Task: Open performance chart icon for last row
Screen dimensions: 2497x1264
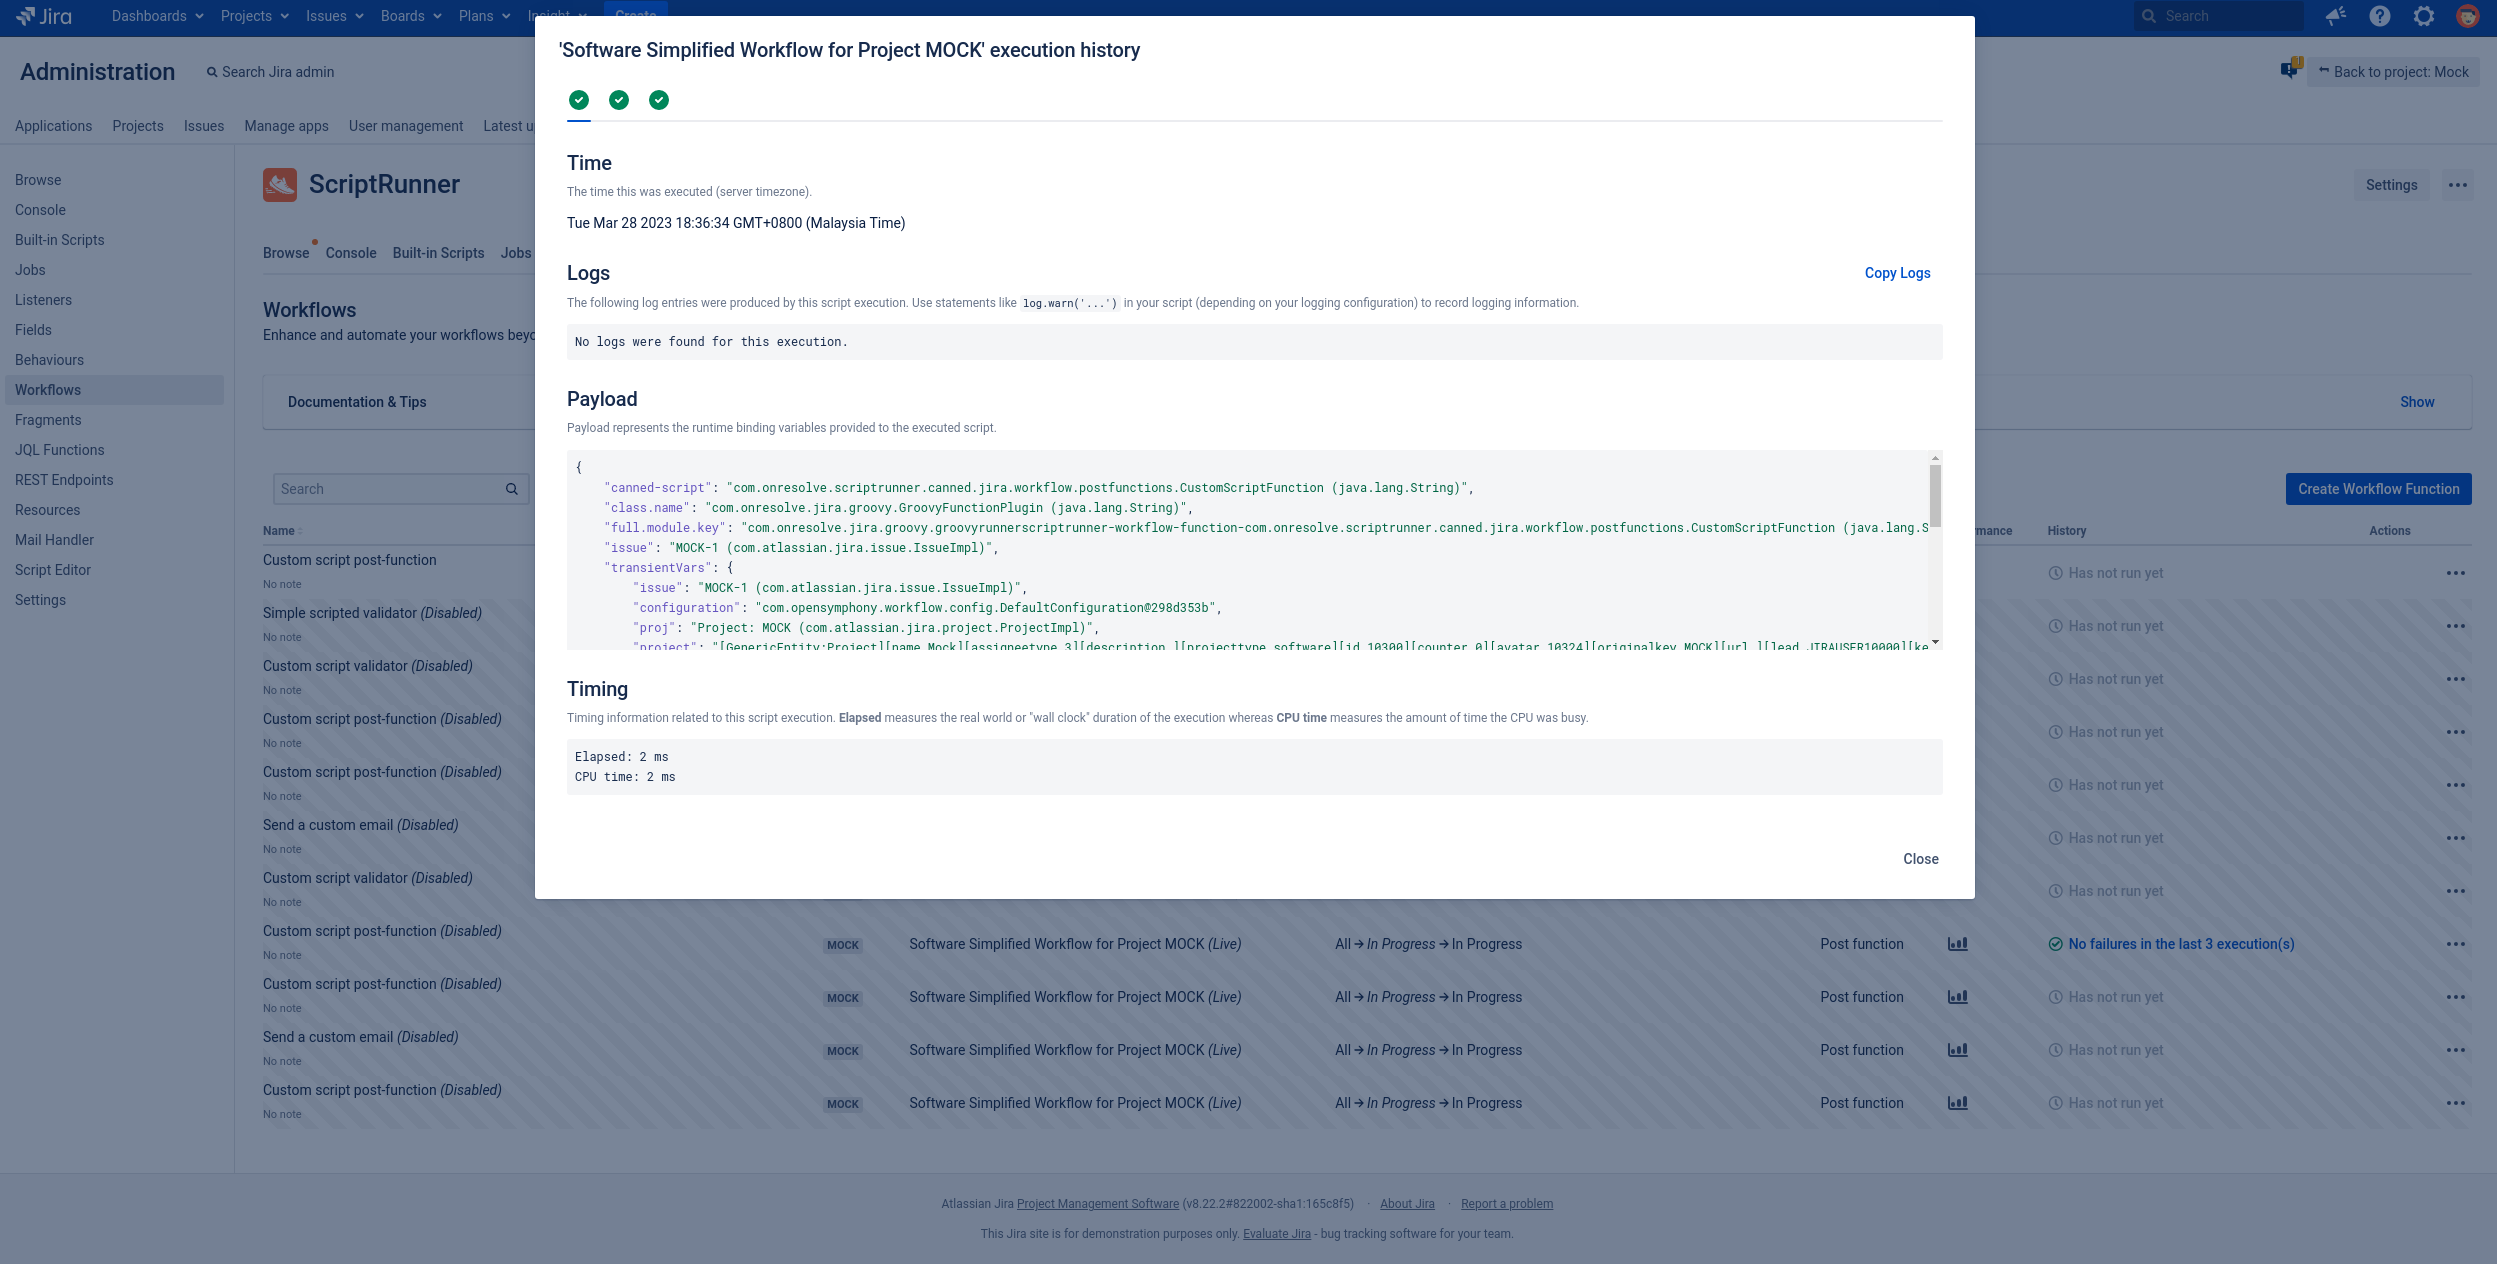Action: pyautogui.click(x=1958, y=1103)
